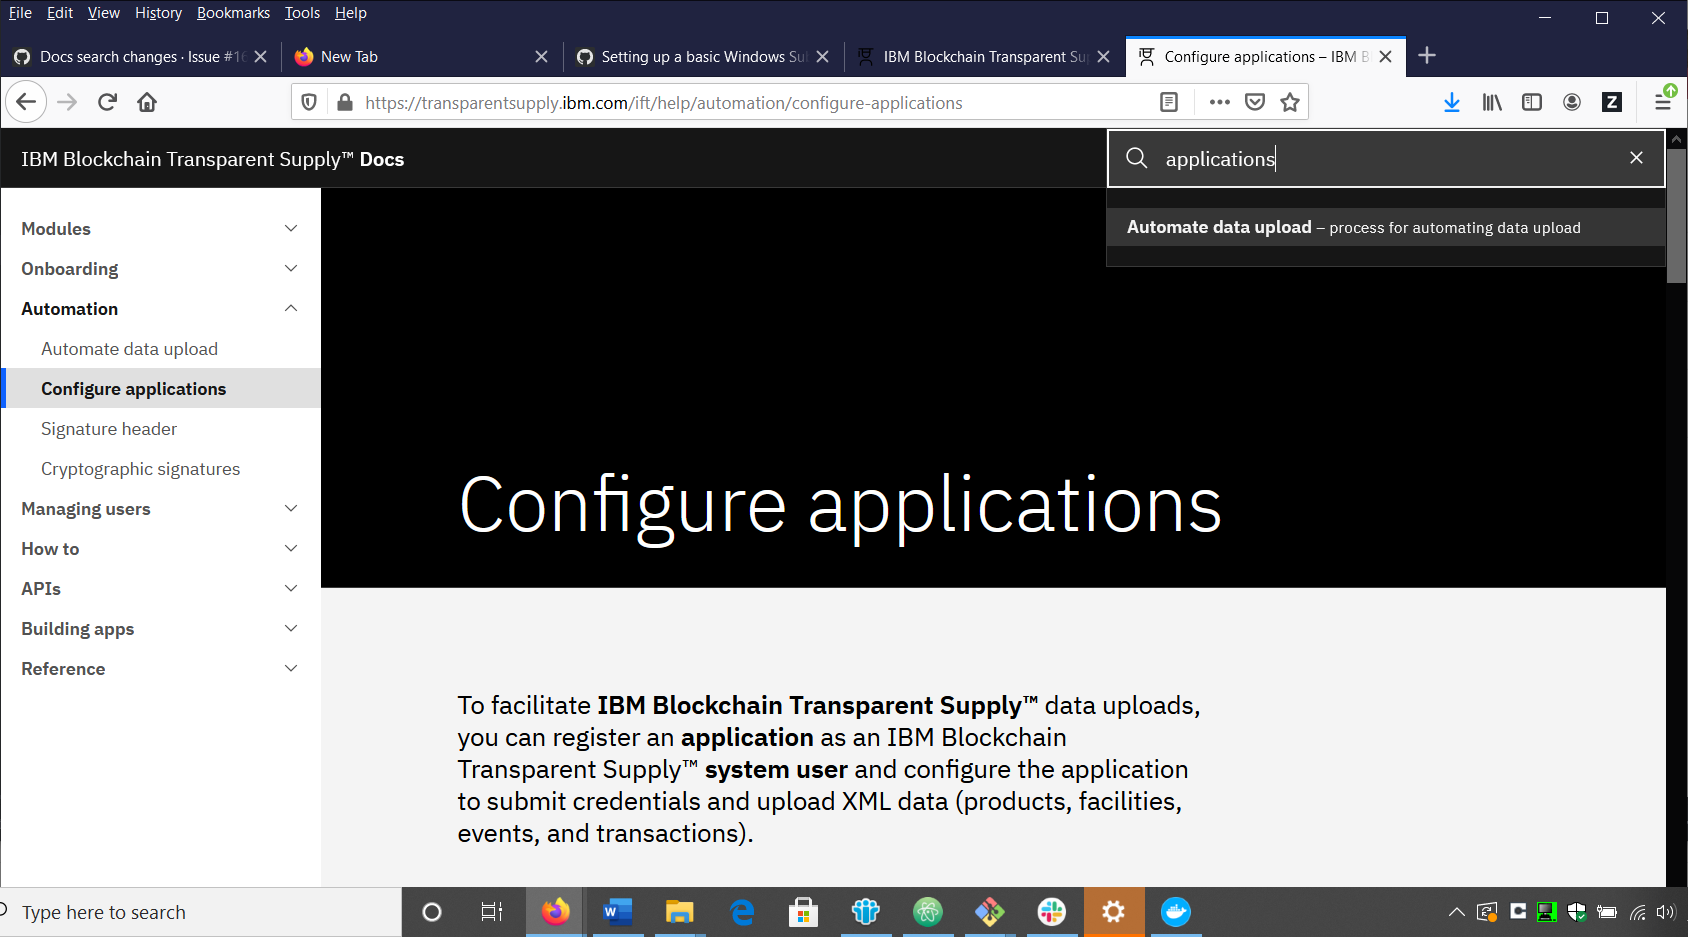
Task: Open the library bookshelf icon
Action: pos(1492,102)
